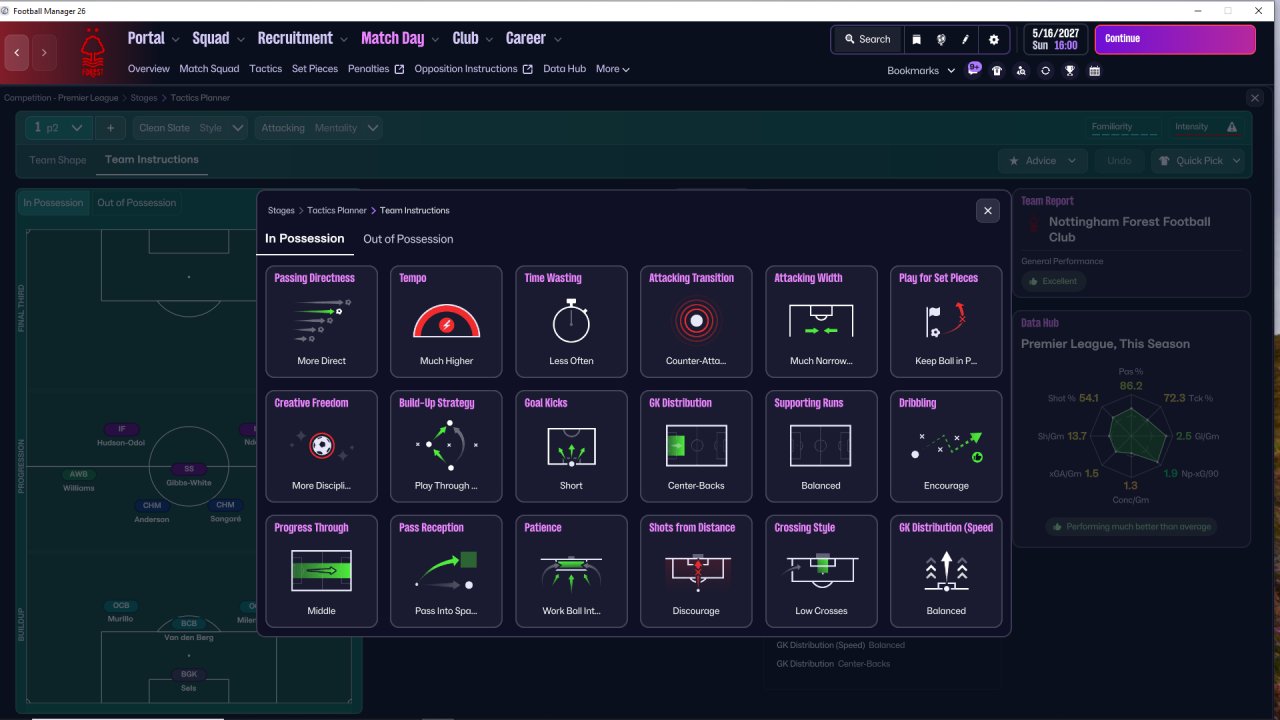Select the Team Instructions tab behind the popup
This screenshot has height=720, width=1280.
coord(152,160)
